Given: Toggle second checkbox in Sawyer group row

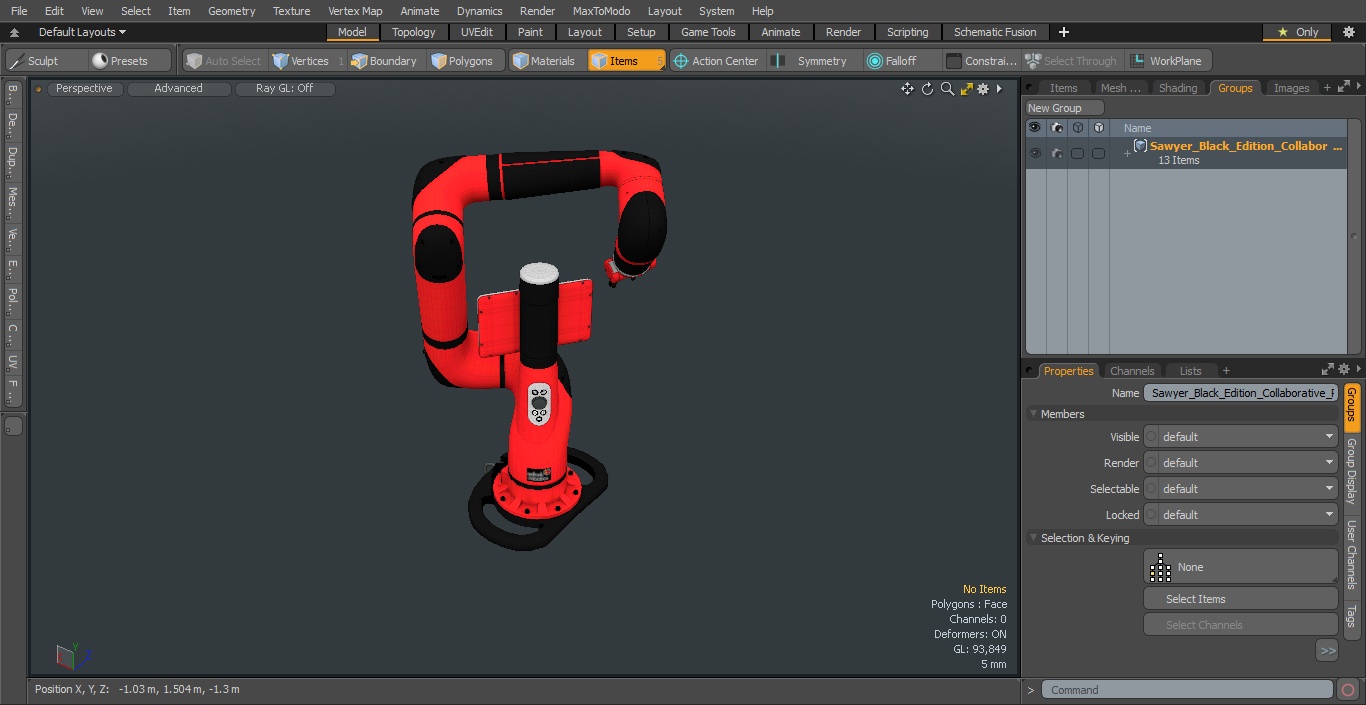Looking at the screenshot, I should point(1098,153).
